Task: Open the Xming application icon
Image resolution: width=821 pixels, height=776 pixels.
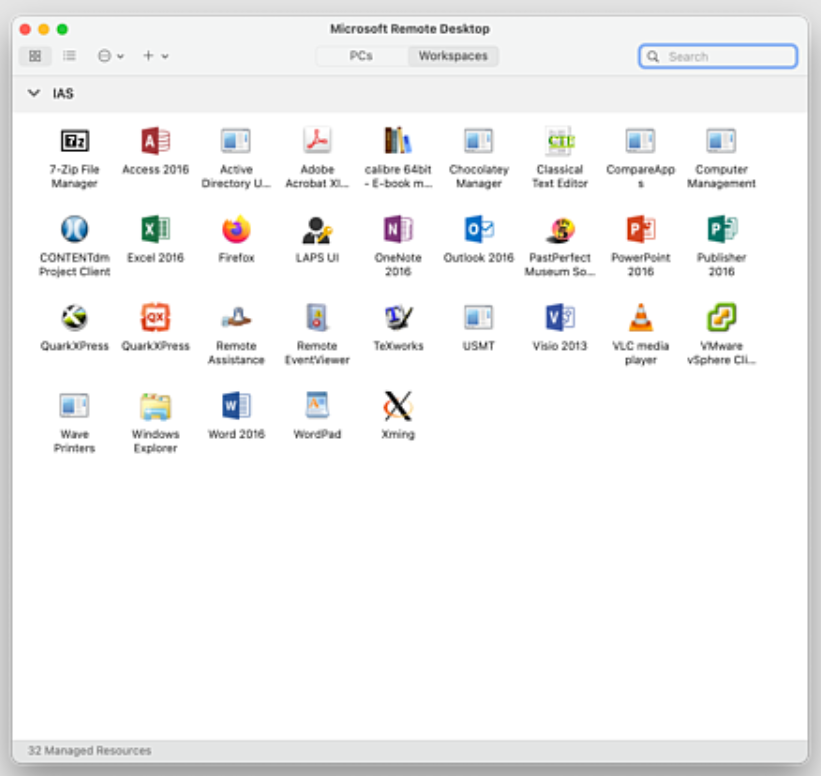Action: click(x=397, y=406)
